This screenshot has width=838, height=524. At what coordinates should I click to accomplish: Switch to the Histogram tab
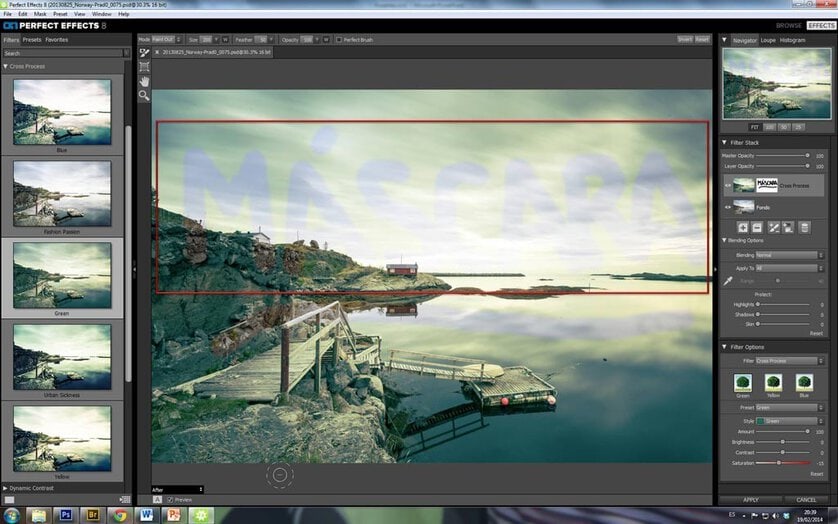[792, 40]
